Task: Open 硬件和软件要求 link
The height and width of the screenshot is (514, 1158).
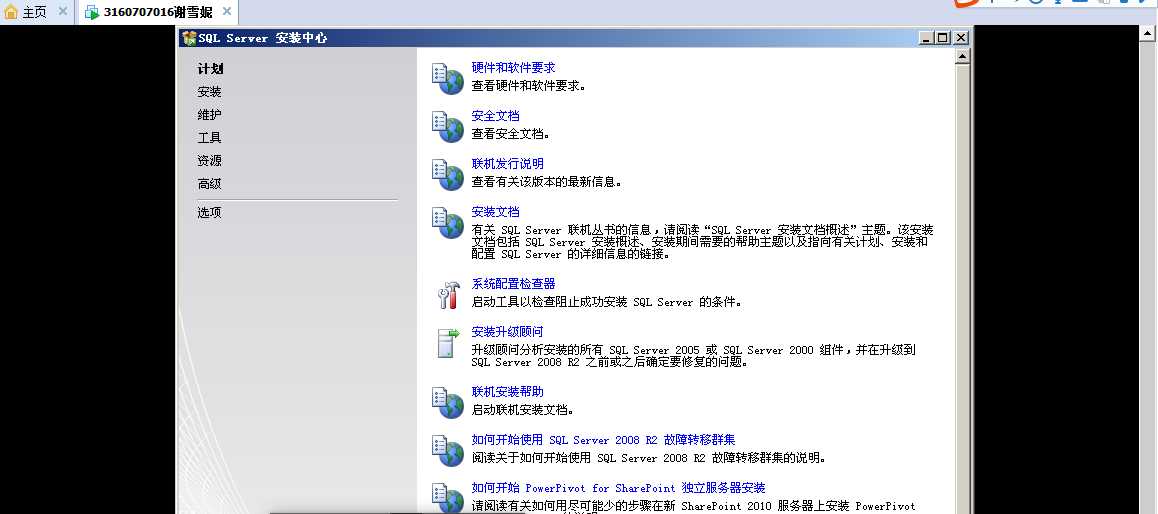Action: click(x=513, y=67)
